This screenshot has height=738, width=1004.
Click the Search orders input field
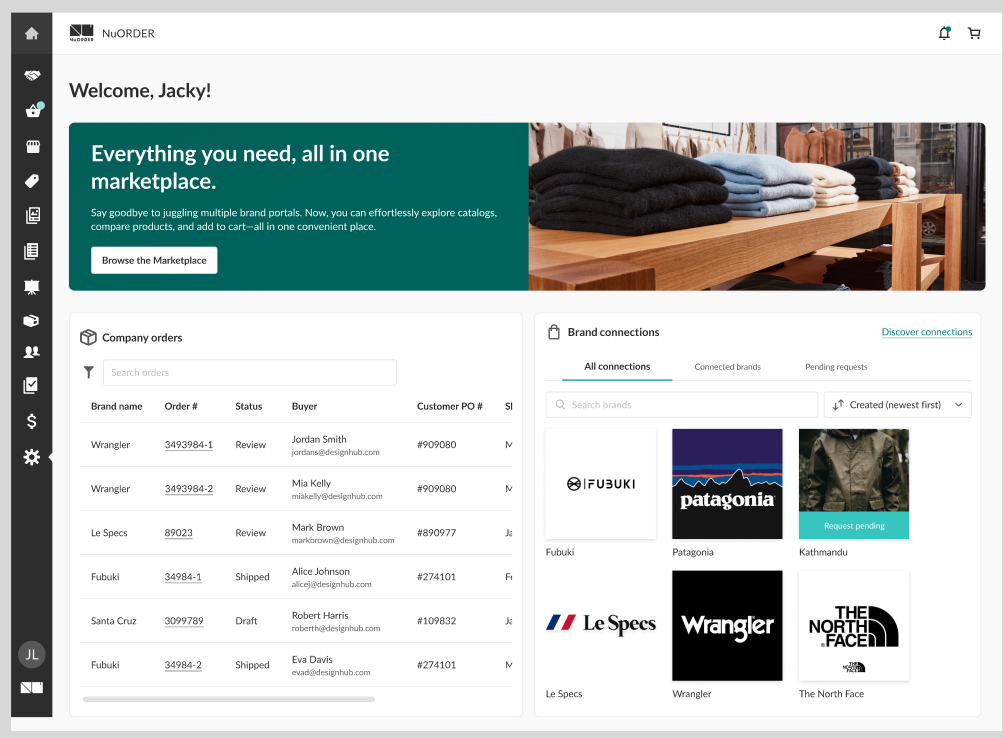point(250,373)
